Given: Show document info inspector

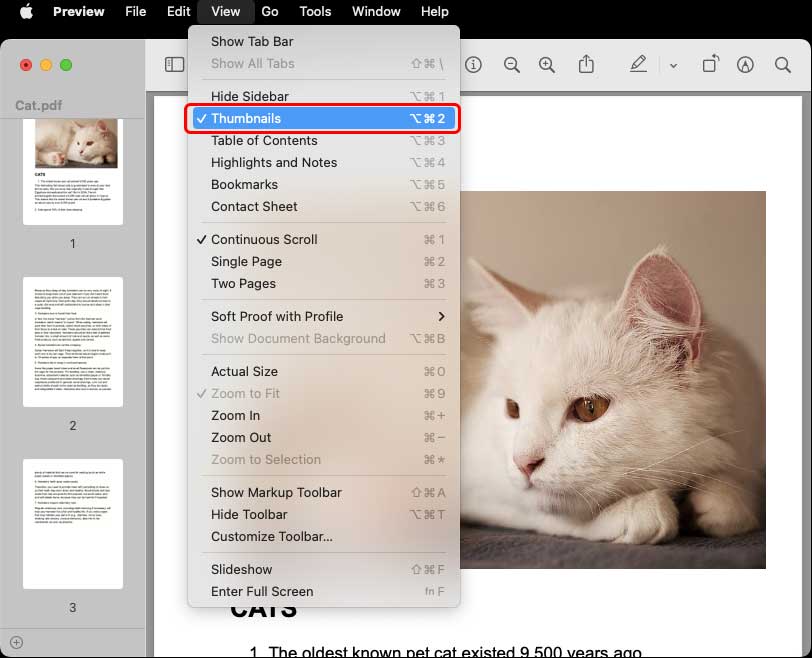Looking at the screenshot, I should pos(473,65).
